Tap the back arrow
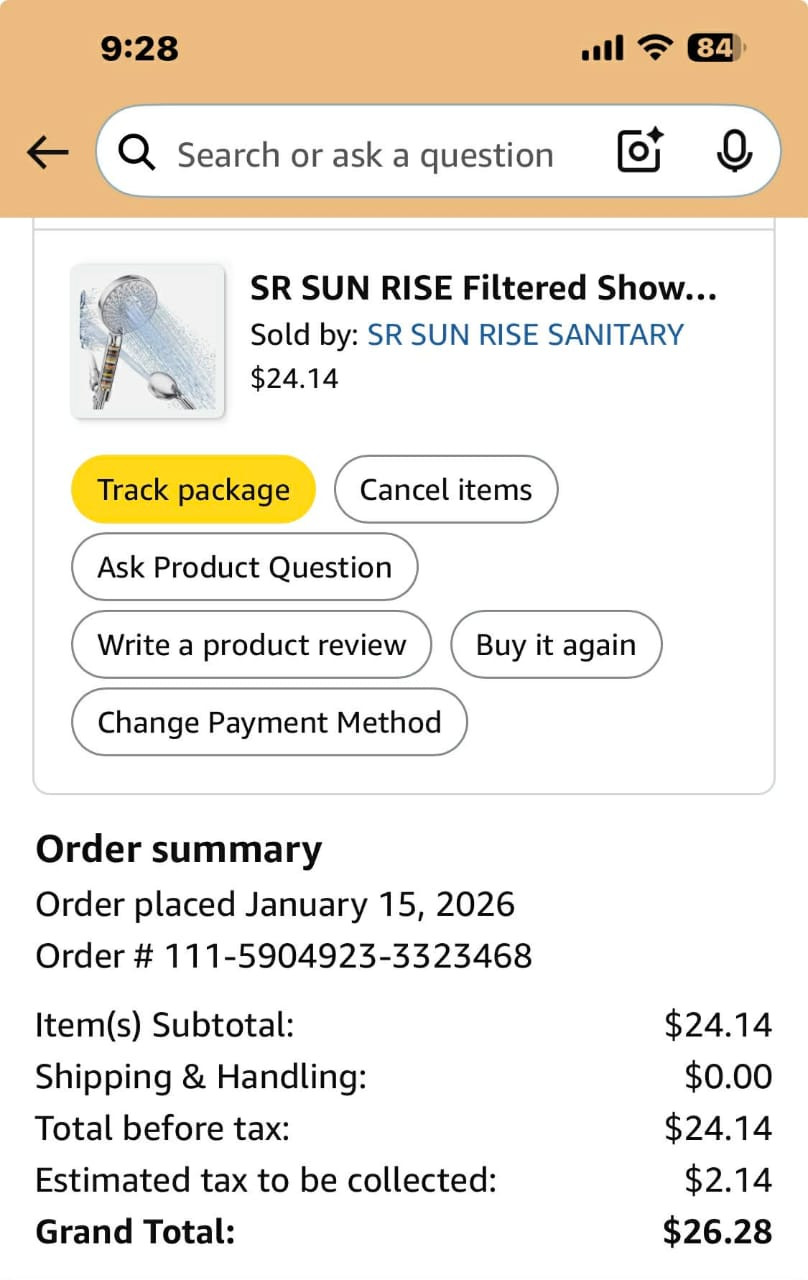Viewport: 808px width, 1280px height. click(47, 153)
